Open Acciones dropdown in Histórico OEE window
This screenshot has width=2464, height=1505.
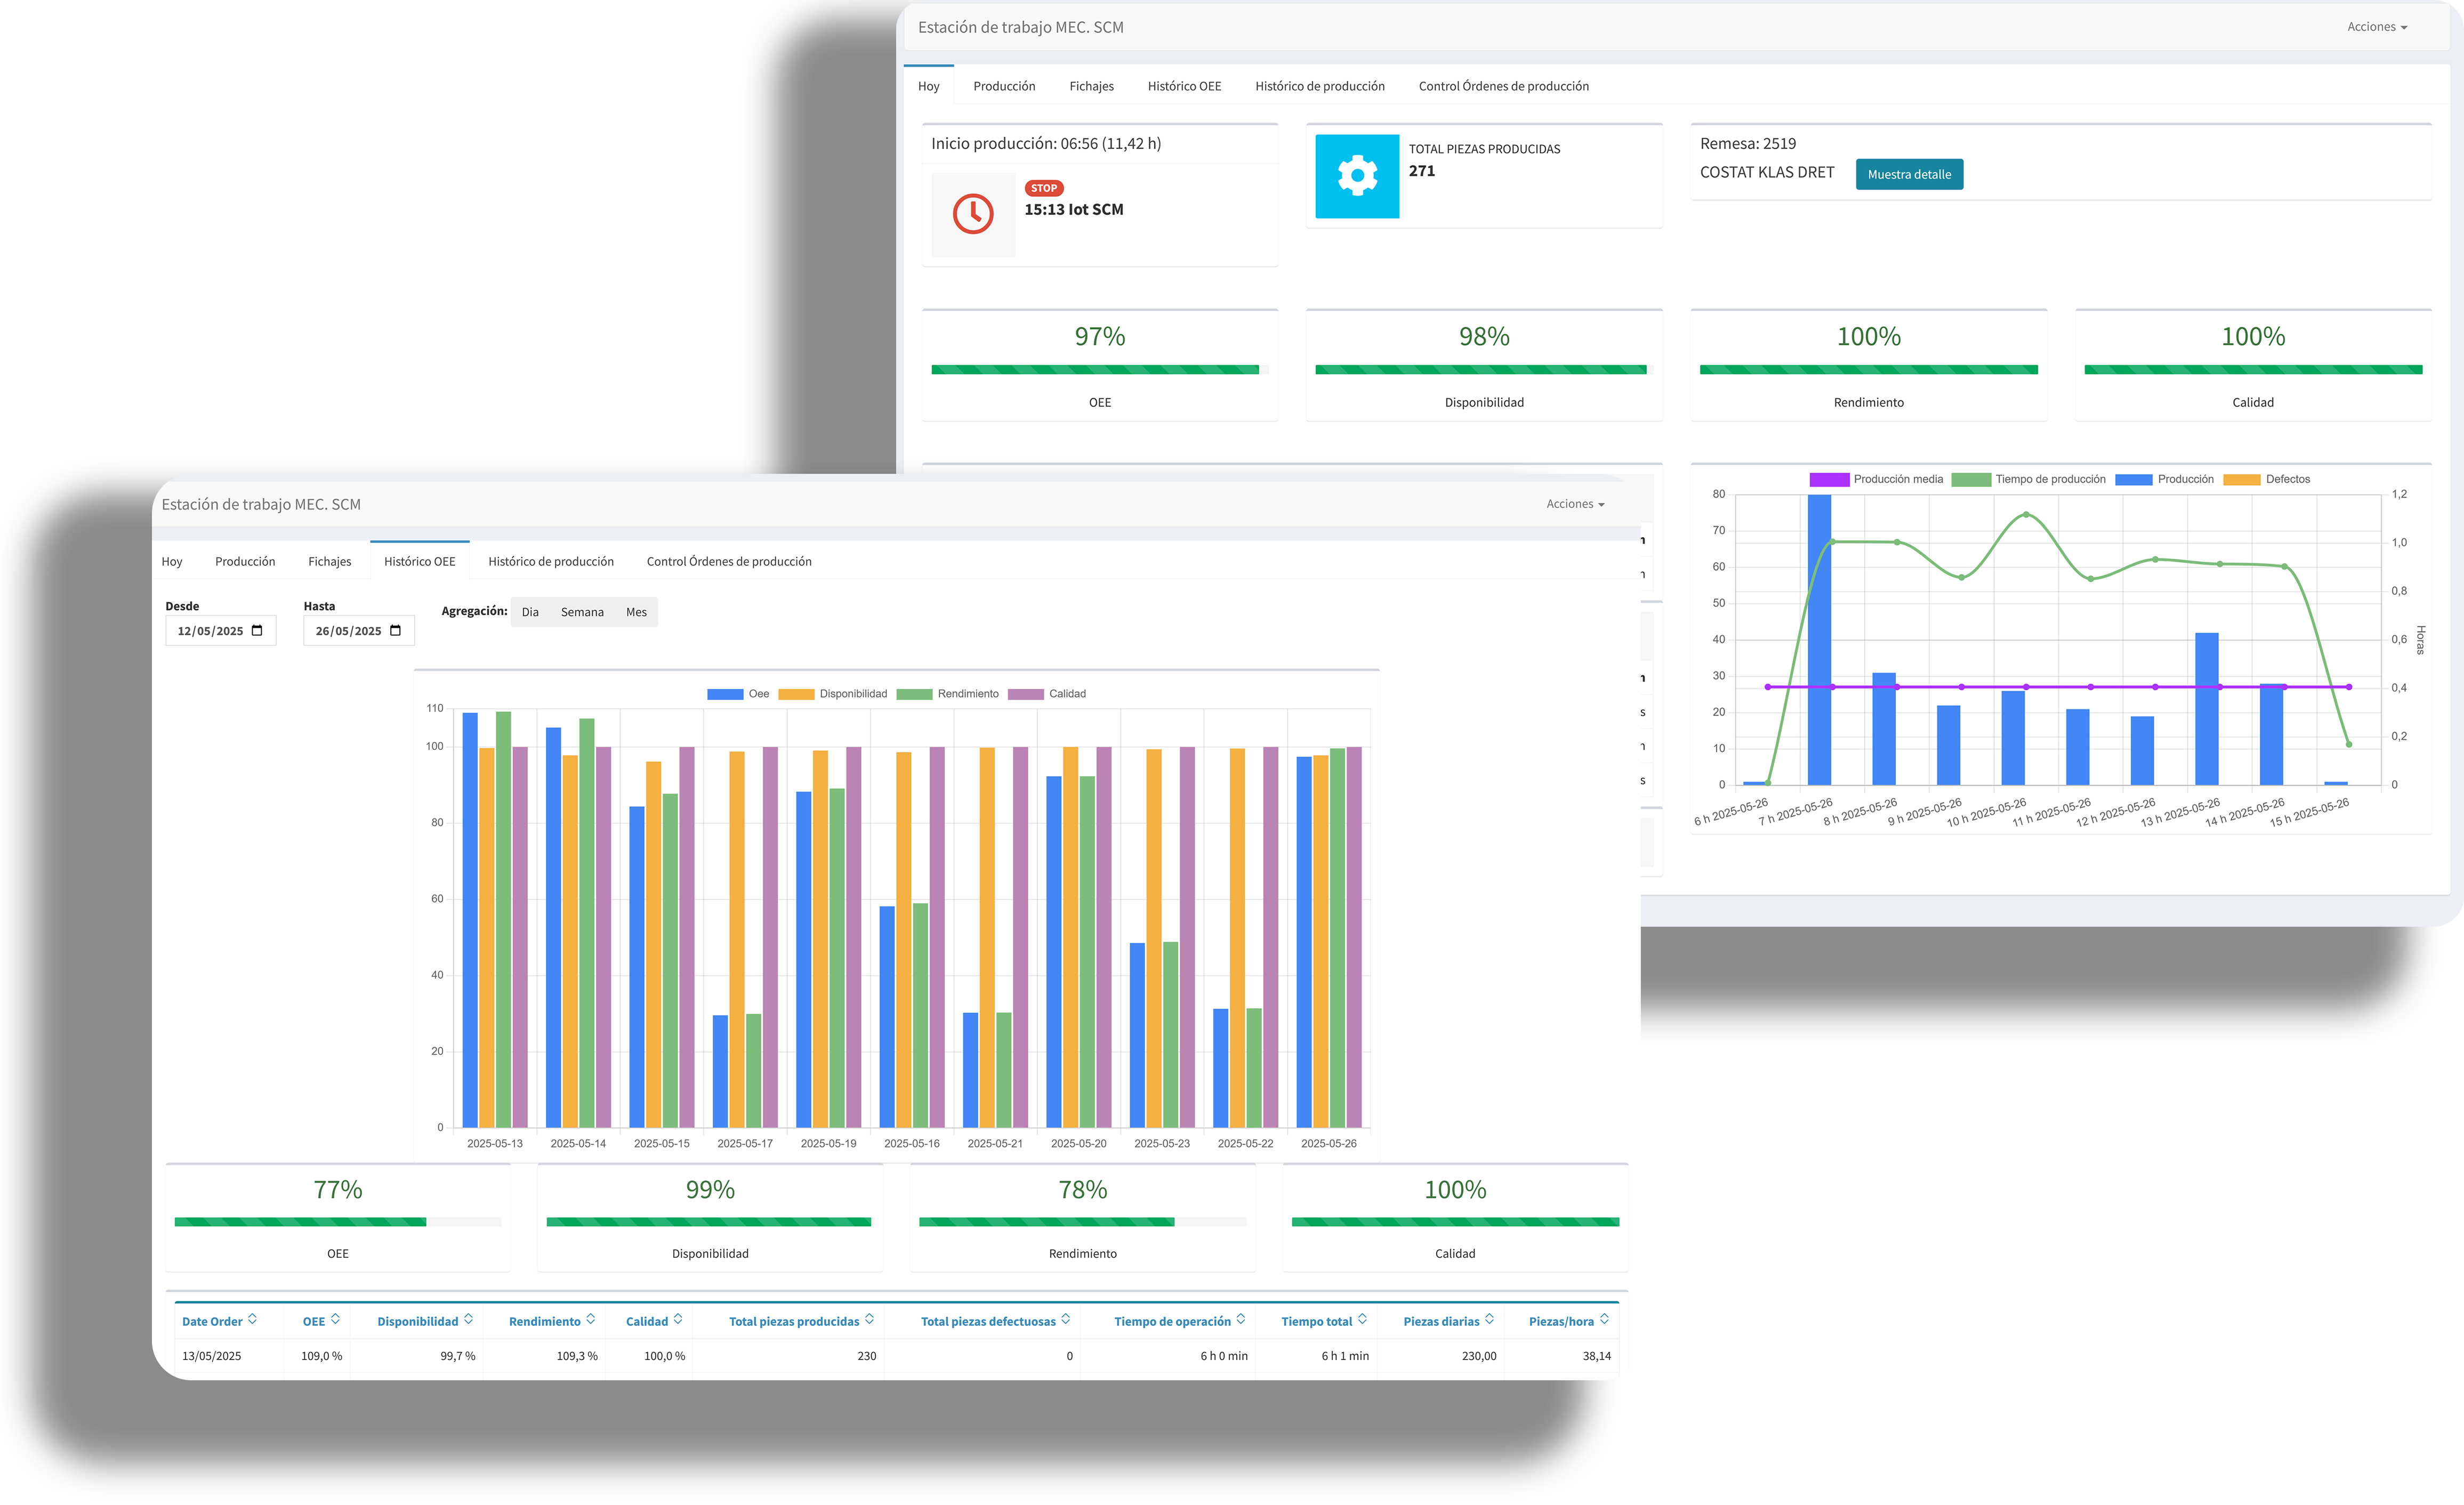coord(1574,504)
